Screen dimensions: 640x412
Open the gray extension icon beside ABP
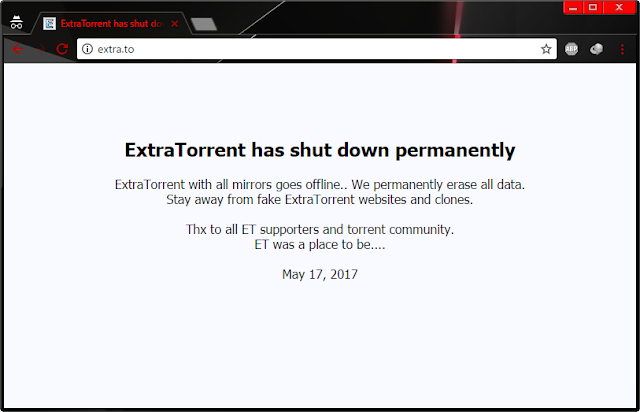point(596,49)
